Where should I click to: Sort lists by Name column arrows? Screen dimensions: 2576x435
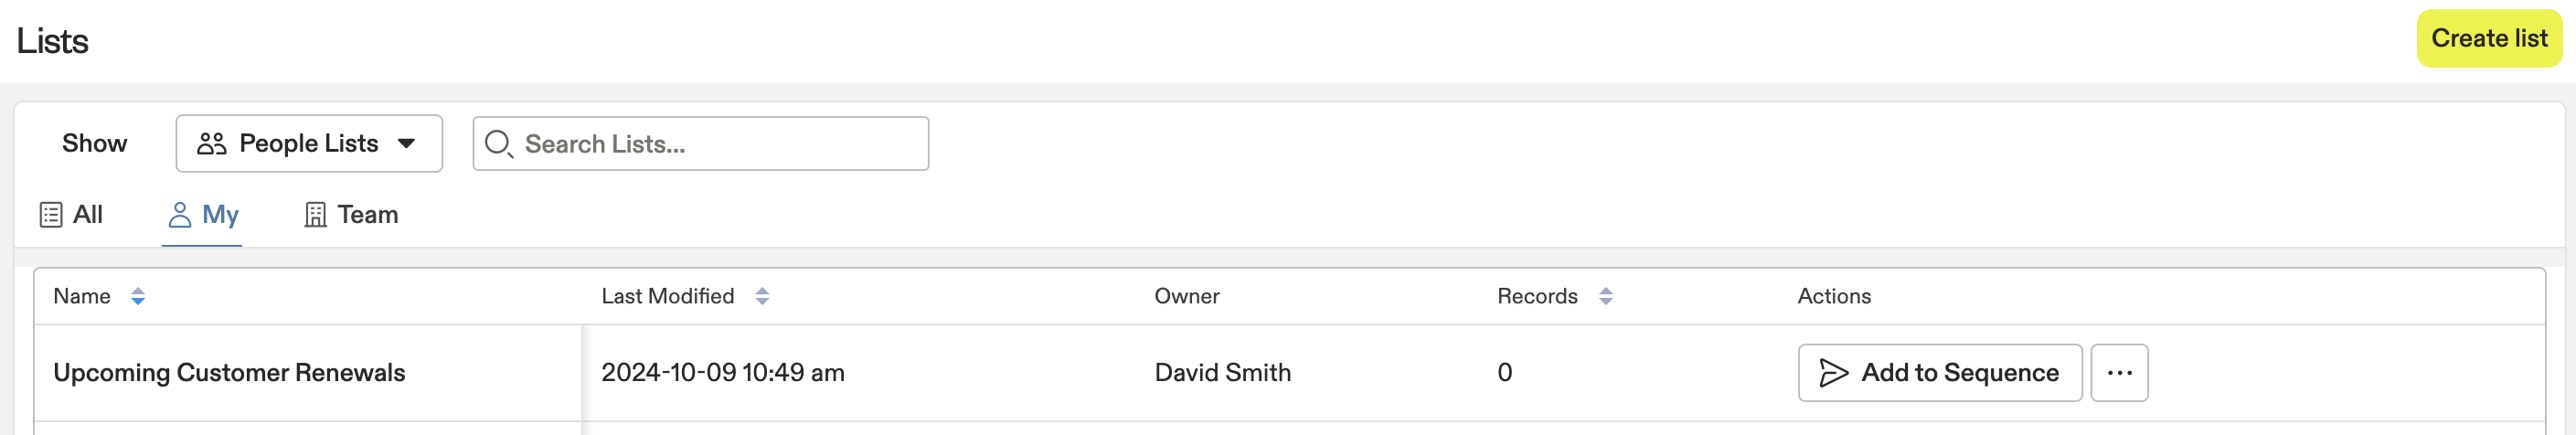(138, 297)
